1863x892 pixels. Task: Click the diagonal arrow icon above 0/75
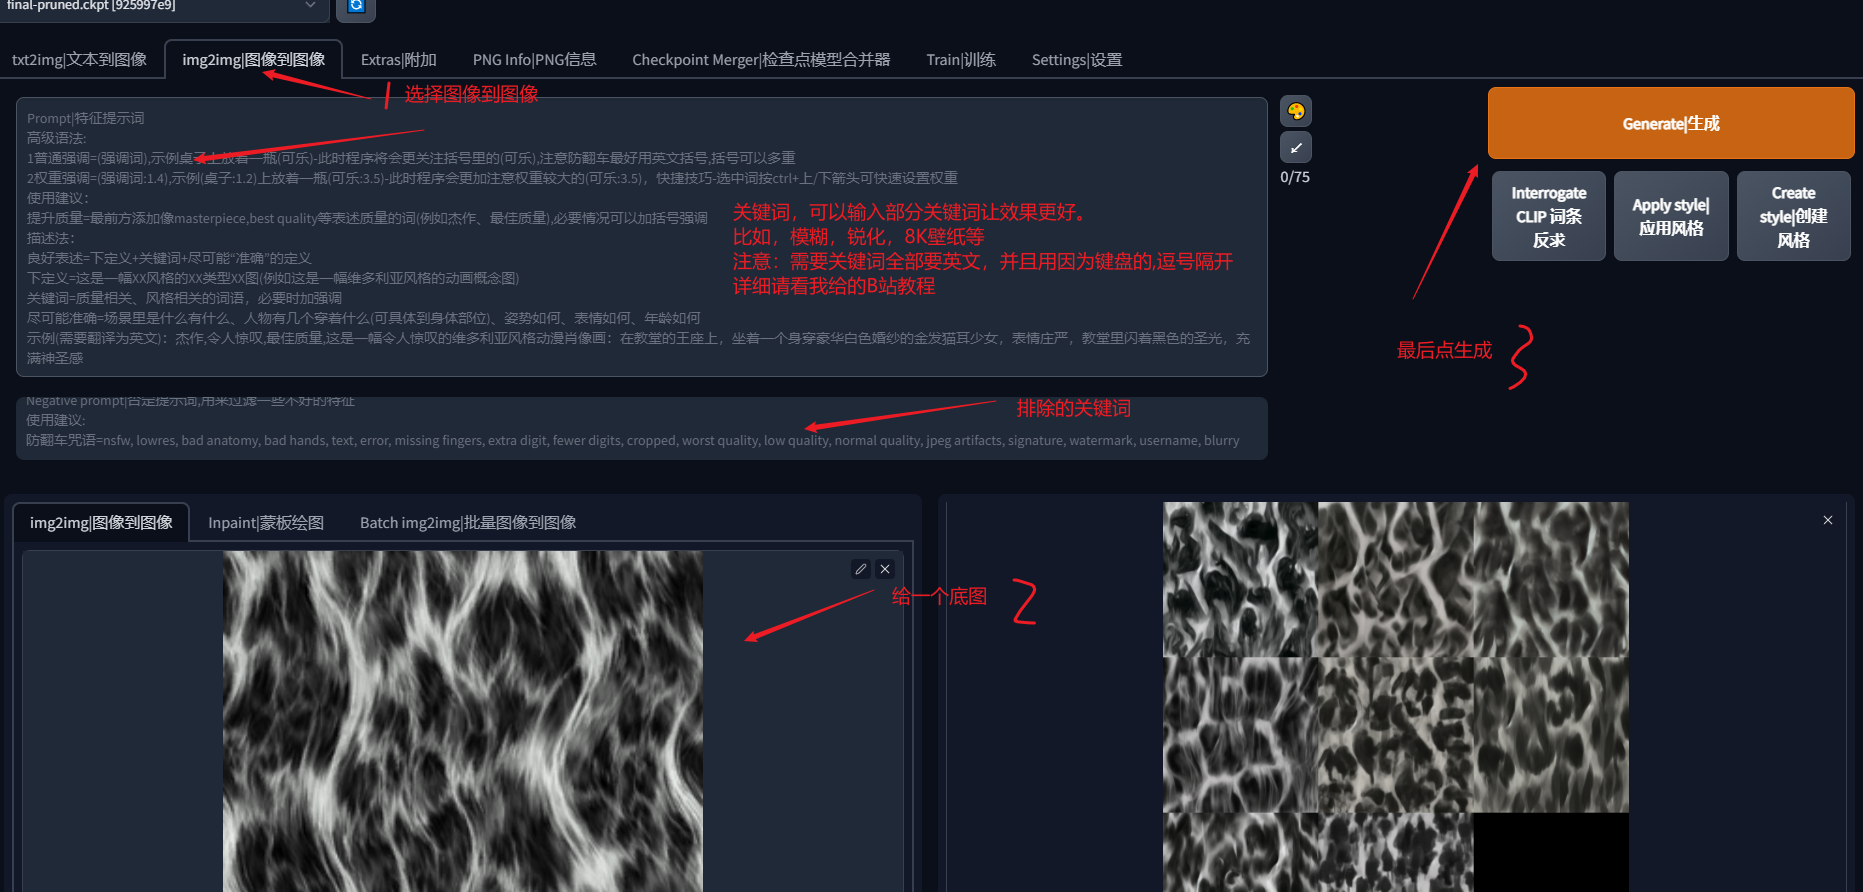(x=1296, y=148)
